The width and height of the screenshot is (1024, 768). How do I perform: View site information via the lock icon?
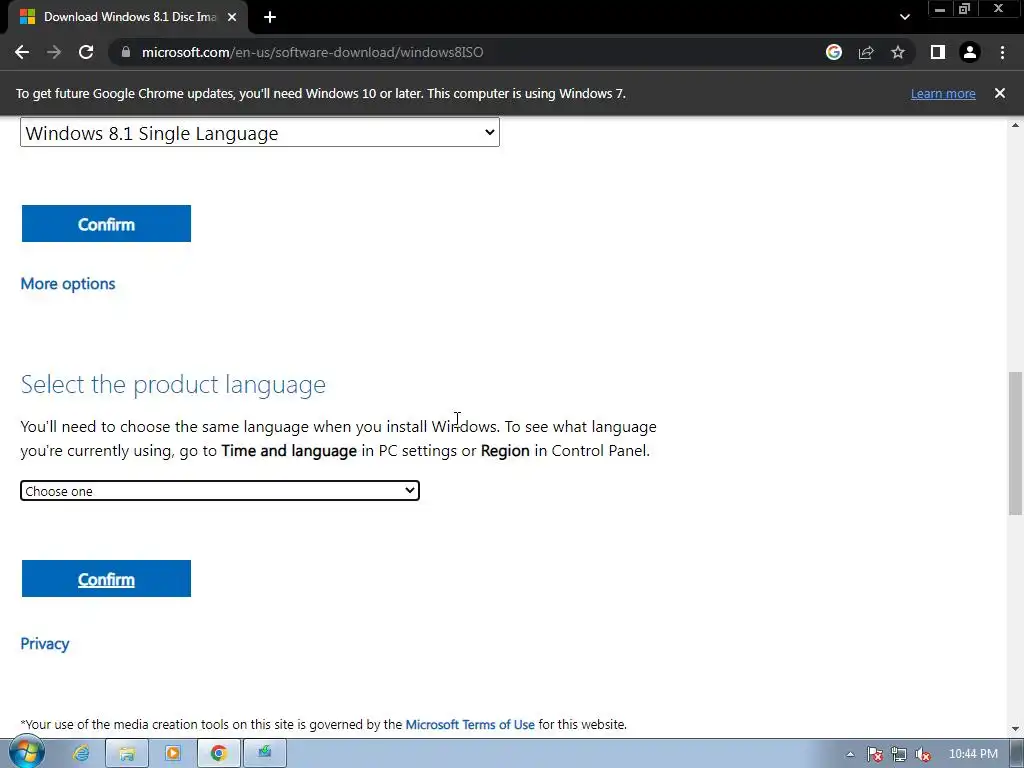click(126, 52)
